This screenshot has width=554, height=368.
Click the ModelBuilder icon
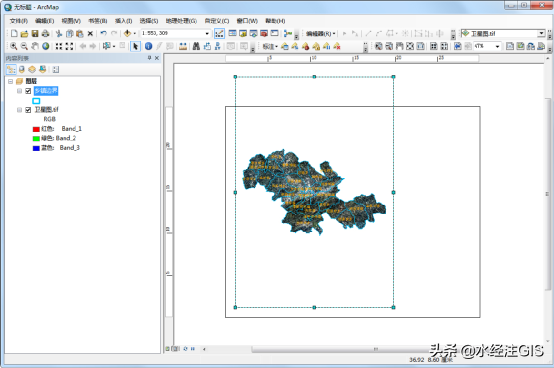coord(288,34)
